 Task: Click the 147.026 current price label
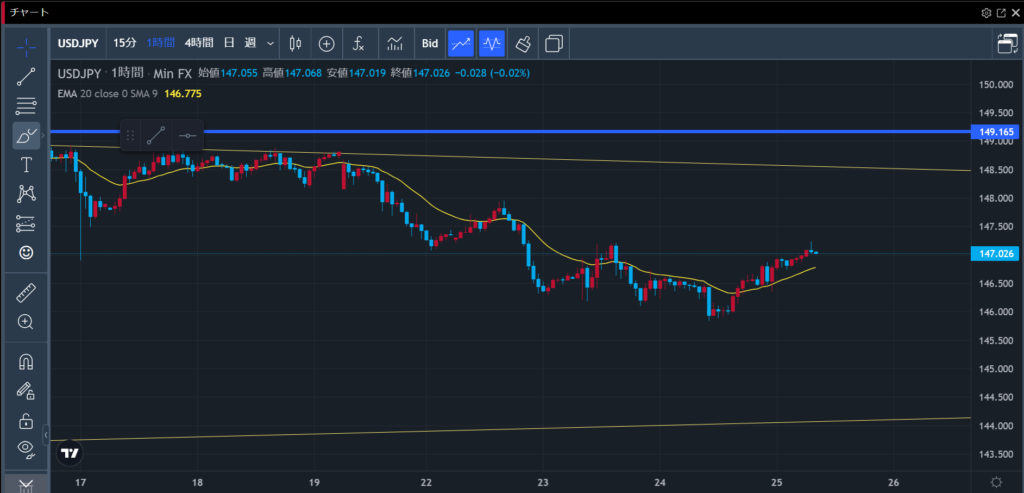[x=996, y=253]
